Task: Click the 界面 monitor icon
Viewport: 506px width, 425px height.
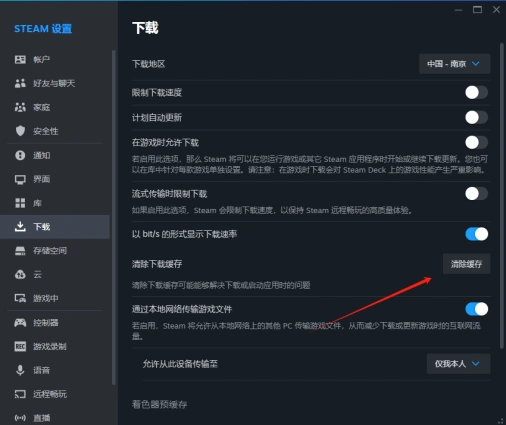Action: tap(20, 179)
